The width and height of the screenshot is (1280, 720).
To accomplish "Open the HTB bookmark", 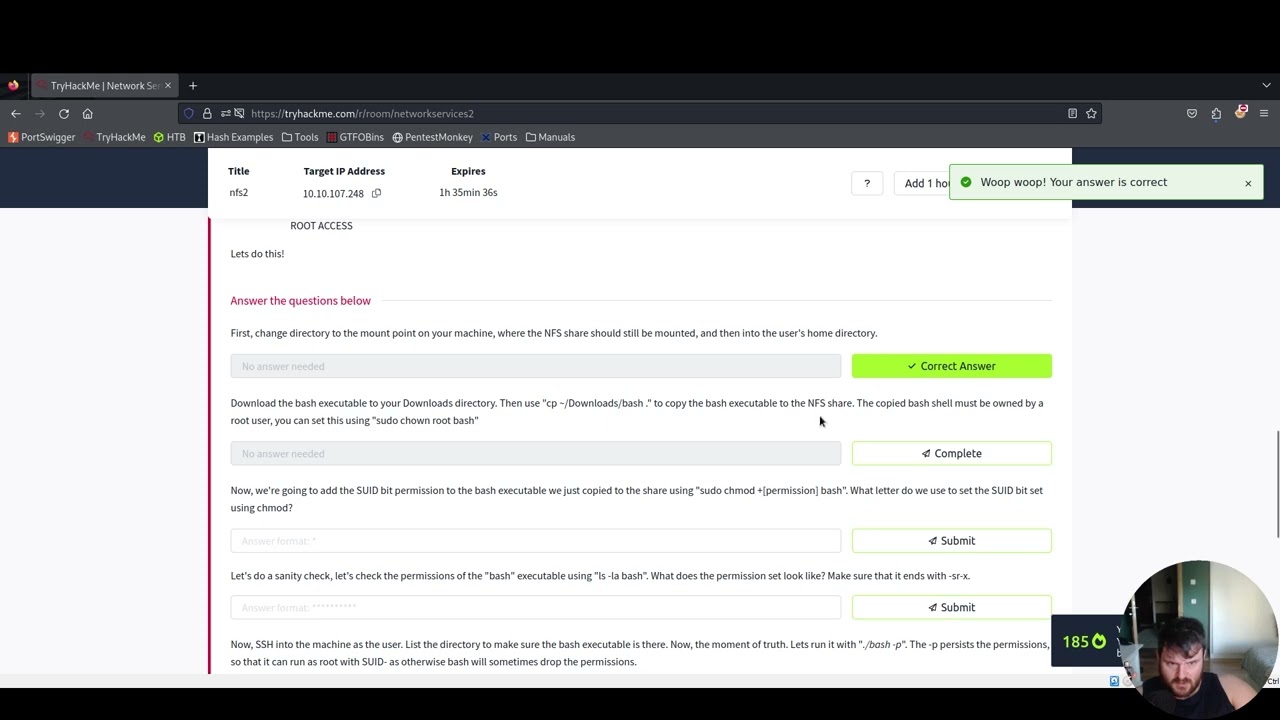I will [x=169, y=137].
